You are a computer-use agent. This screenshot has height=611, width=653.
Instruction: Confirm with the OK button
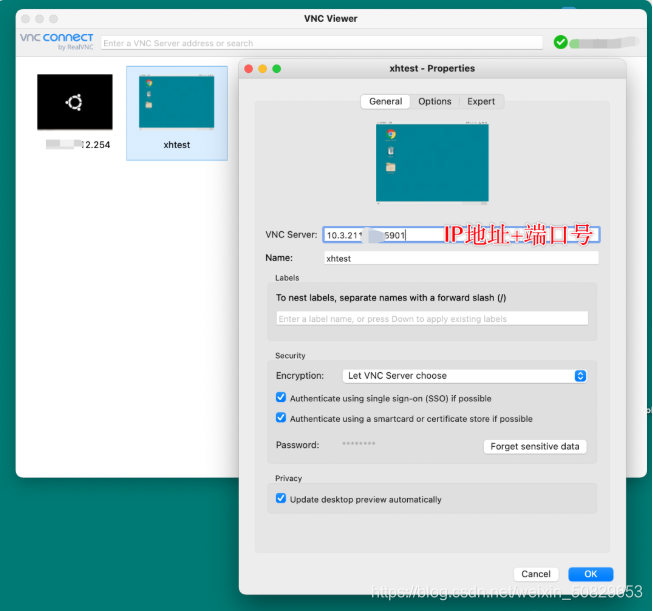click(591, 574)
